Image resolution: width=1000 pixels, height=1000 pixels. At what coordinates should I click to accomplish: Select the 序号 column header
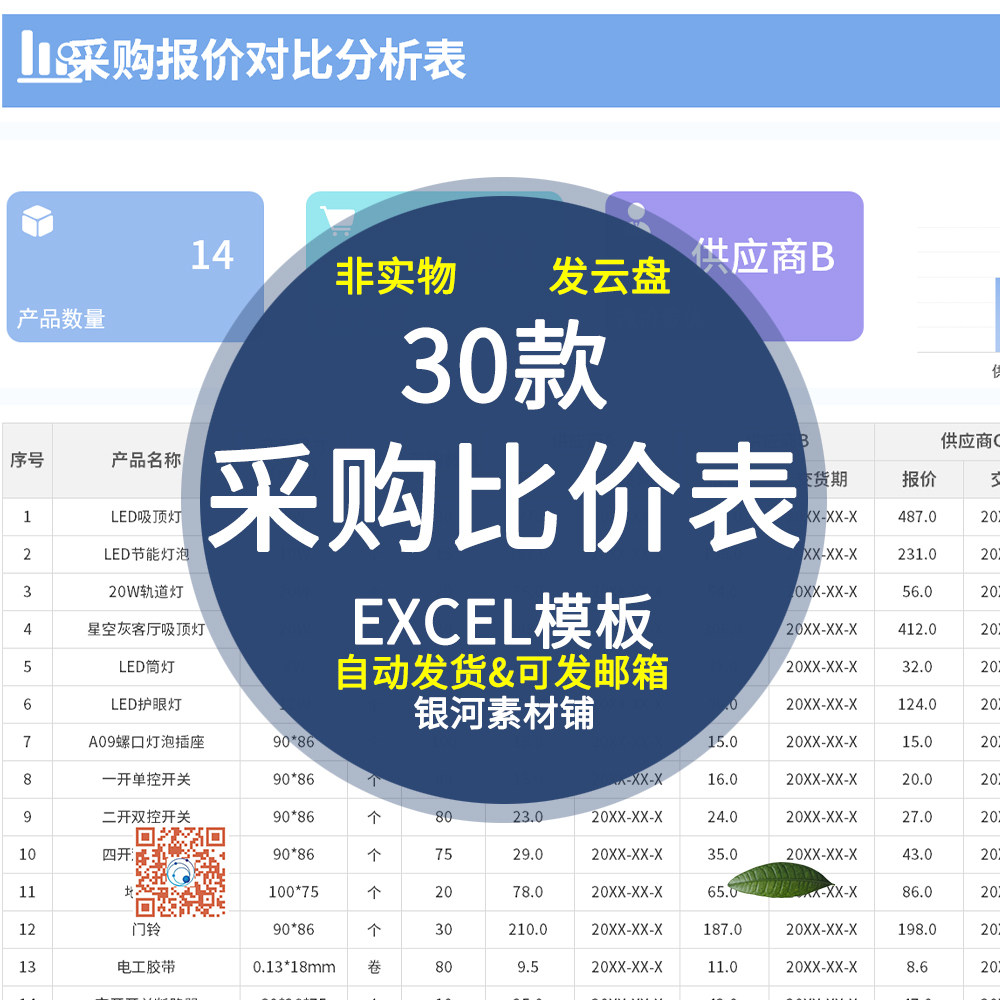click(x=27, y=458)
